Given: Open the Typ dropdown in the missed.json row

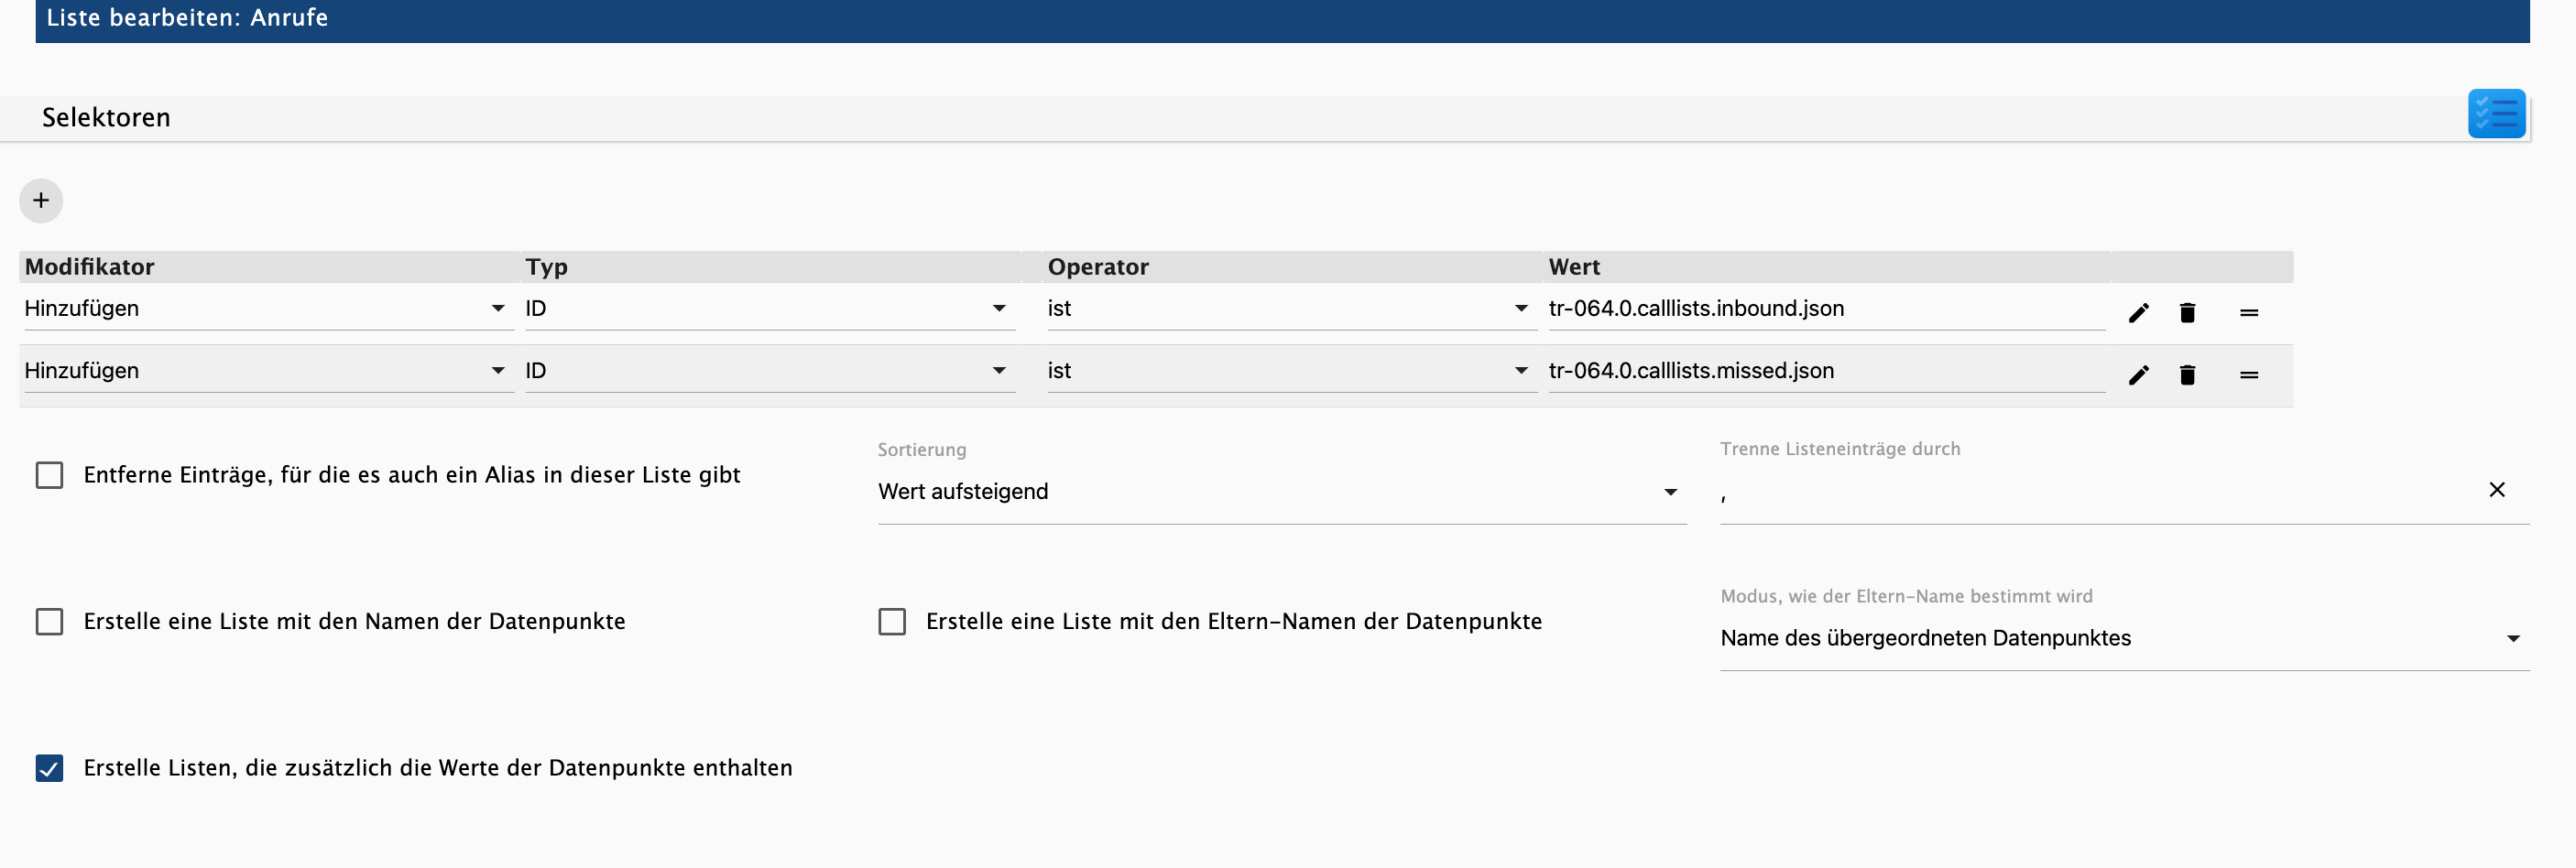Looking at the screenshot, I should tap(770, 371).
